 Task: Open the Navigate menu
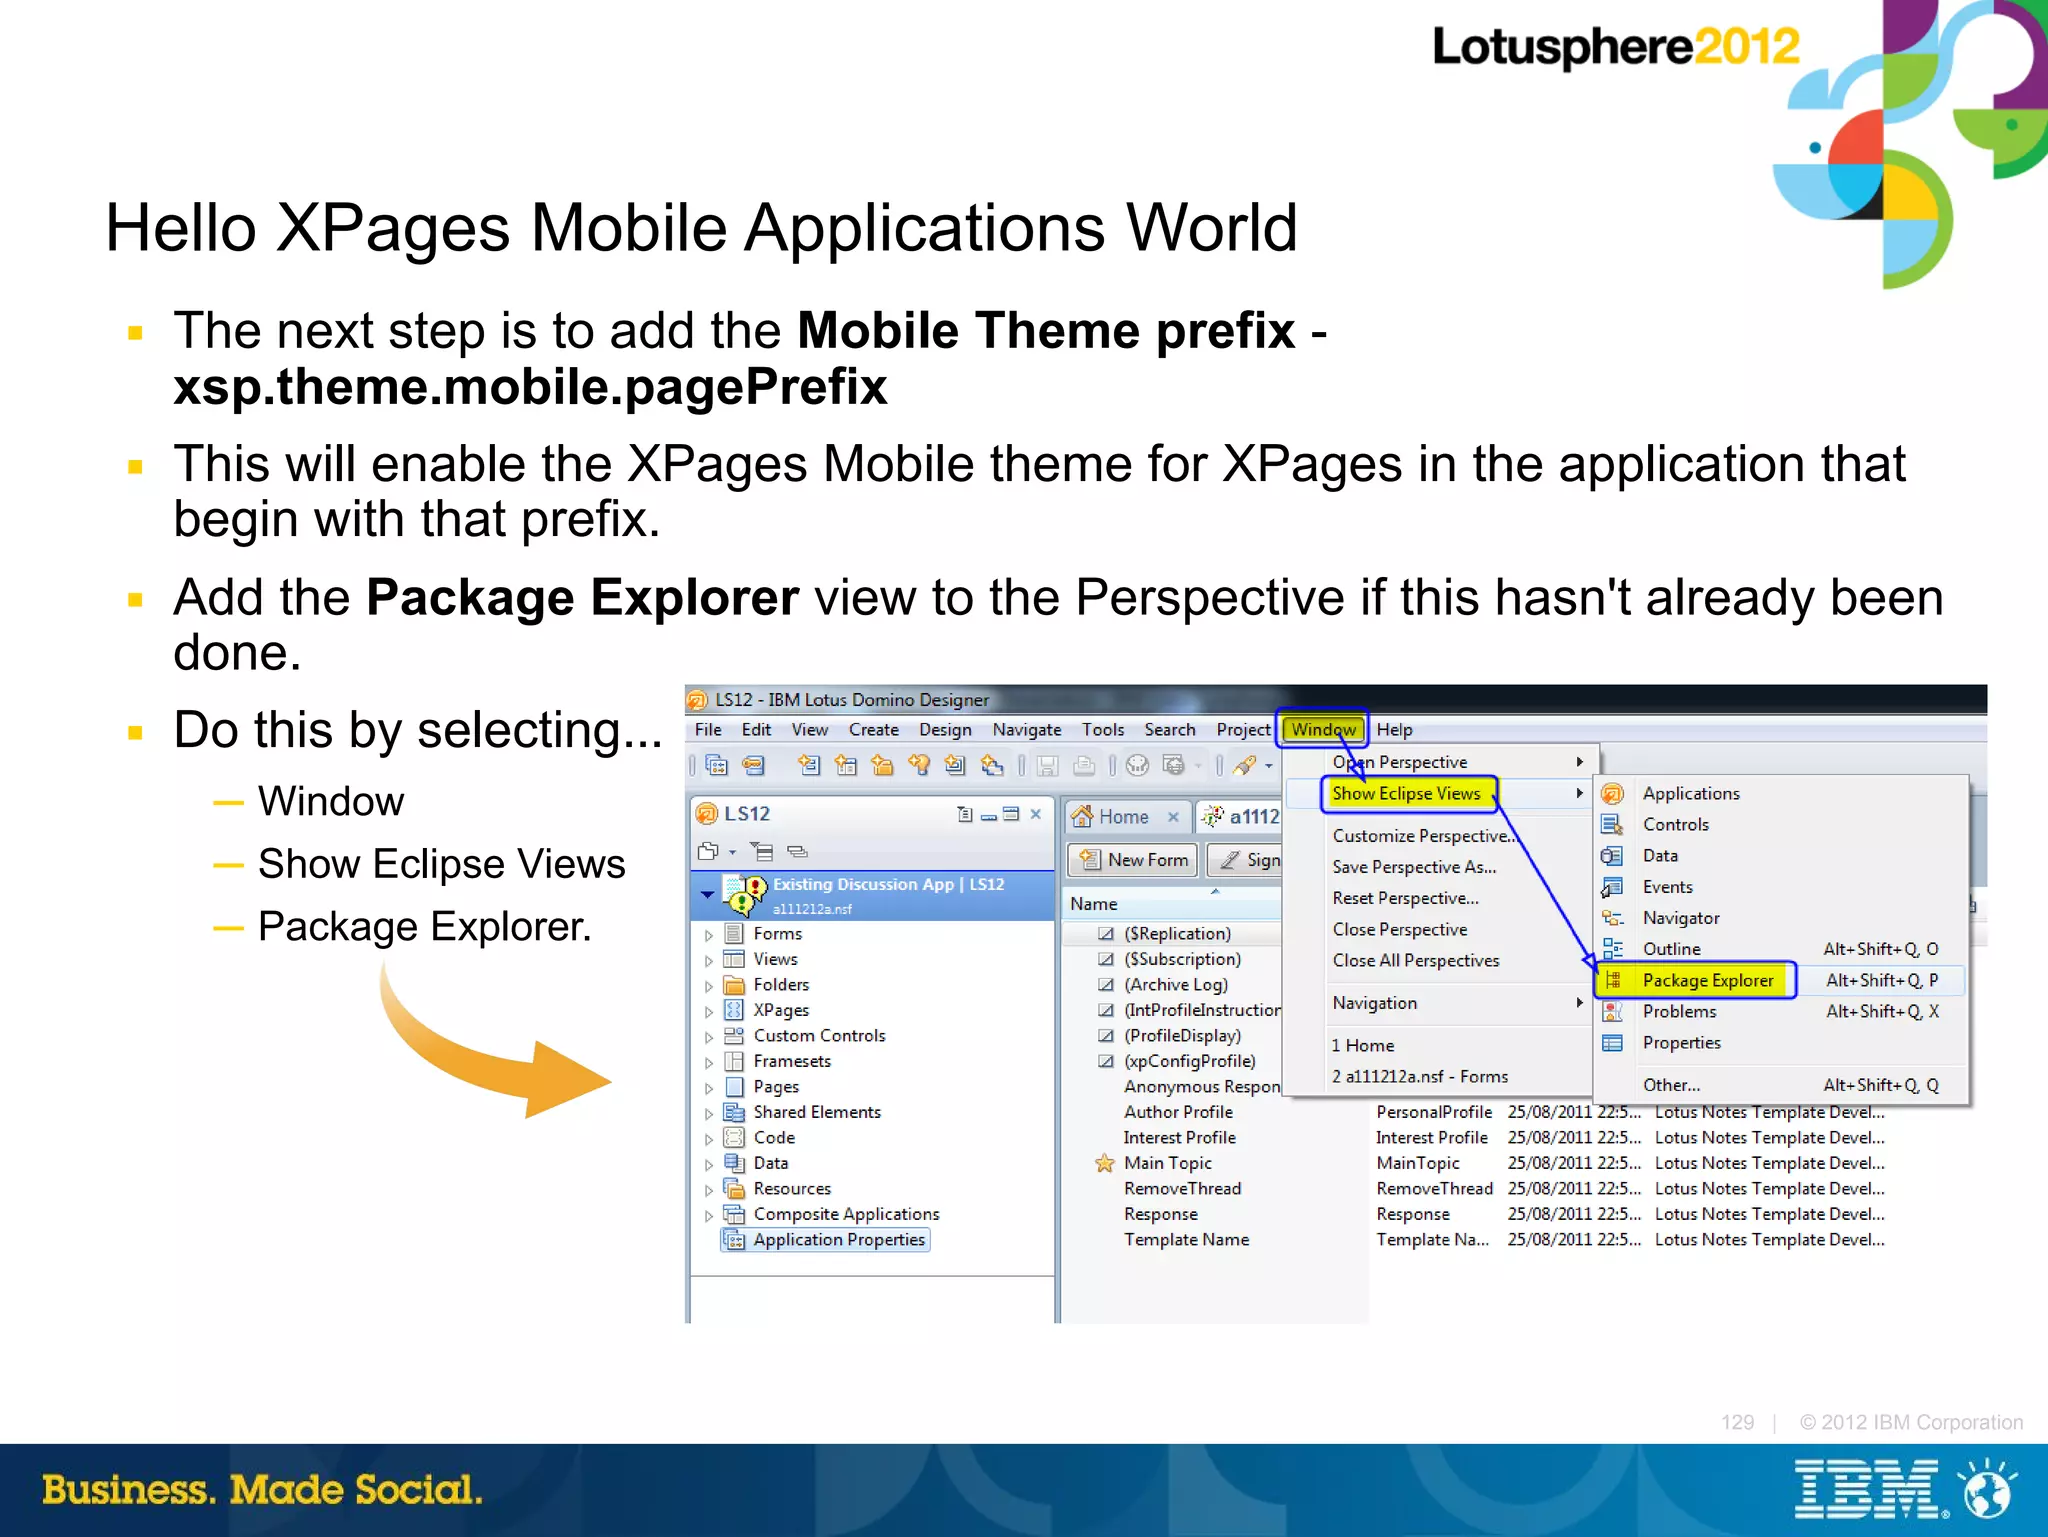tap(1026, 729)
